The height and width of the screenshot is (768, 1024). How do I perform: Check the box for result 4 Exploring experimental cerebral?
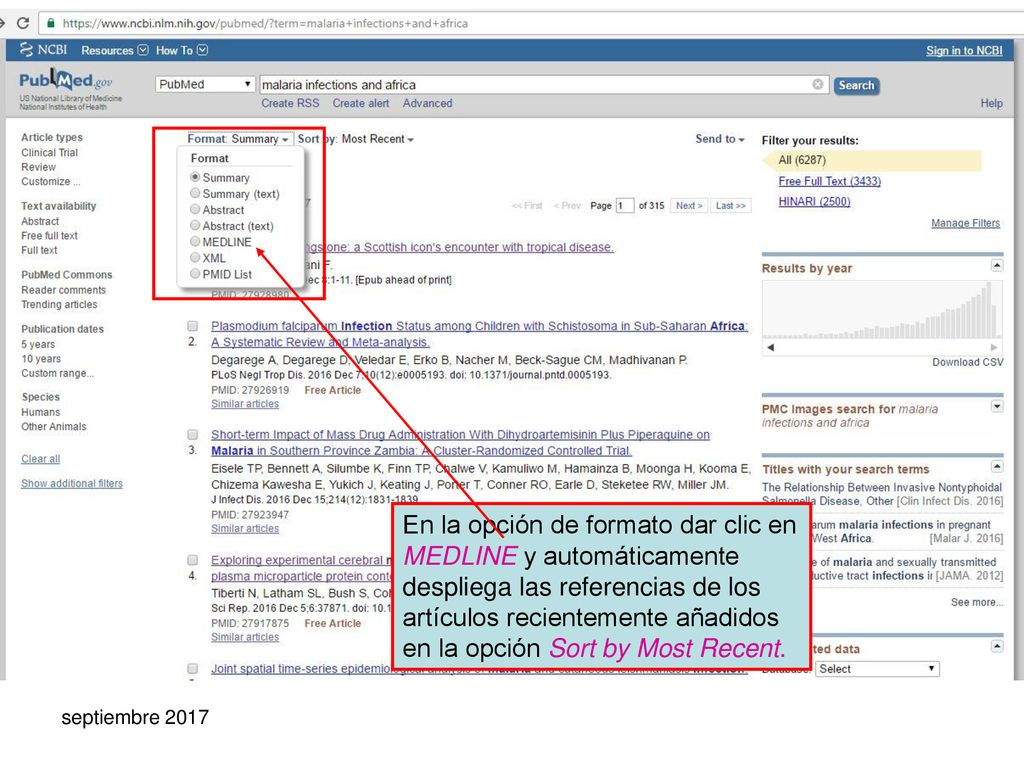193,560
